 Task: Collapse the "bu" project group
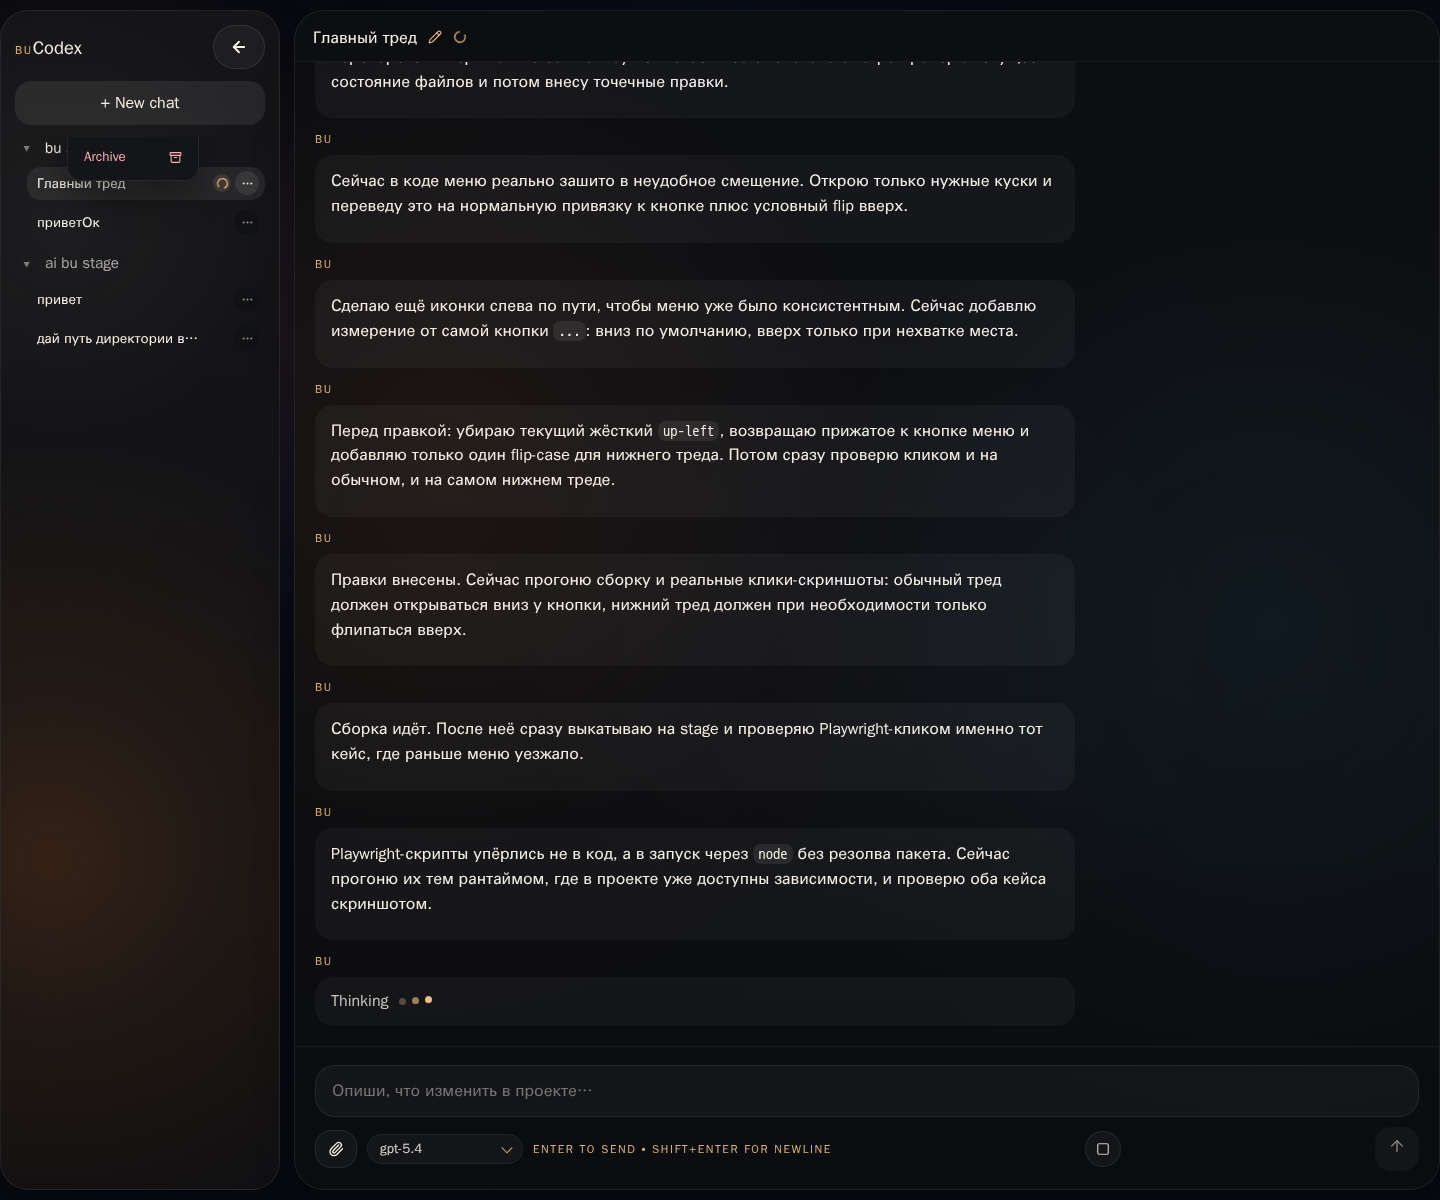tap(27, 149)
